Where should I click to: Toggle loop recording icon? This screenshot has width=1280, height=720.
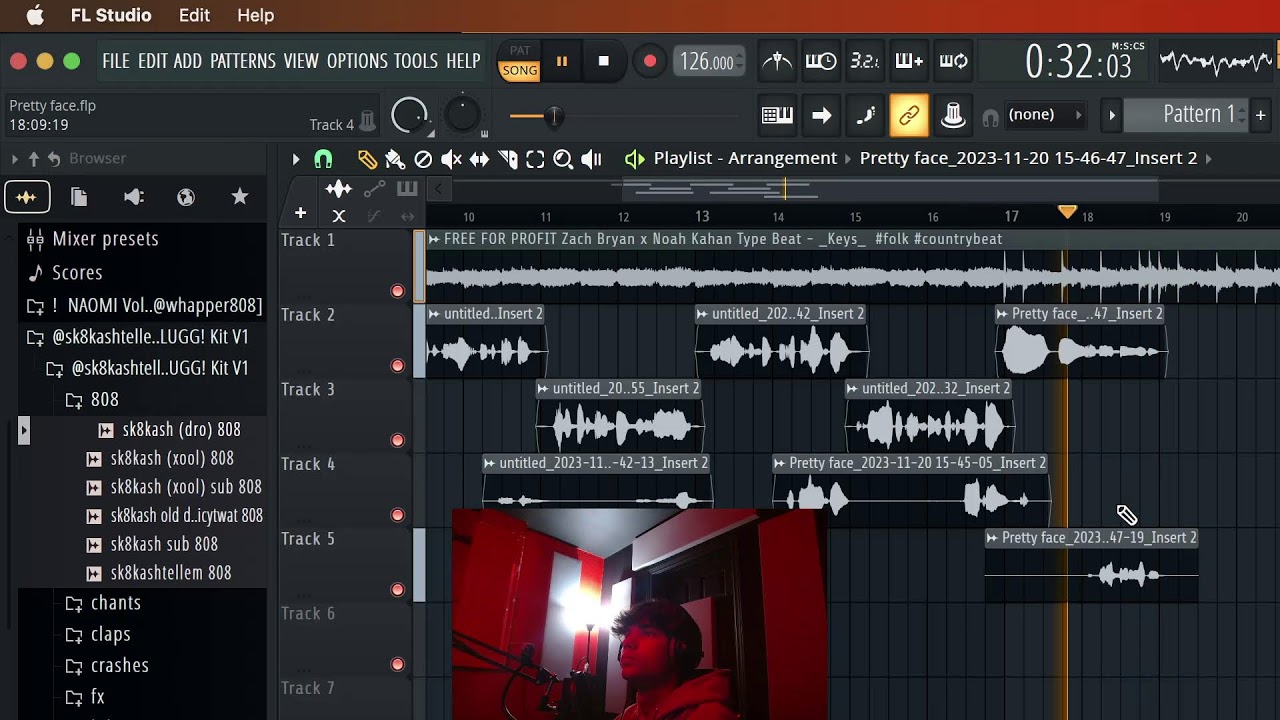click(x=953, y=62)
